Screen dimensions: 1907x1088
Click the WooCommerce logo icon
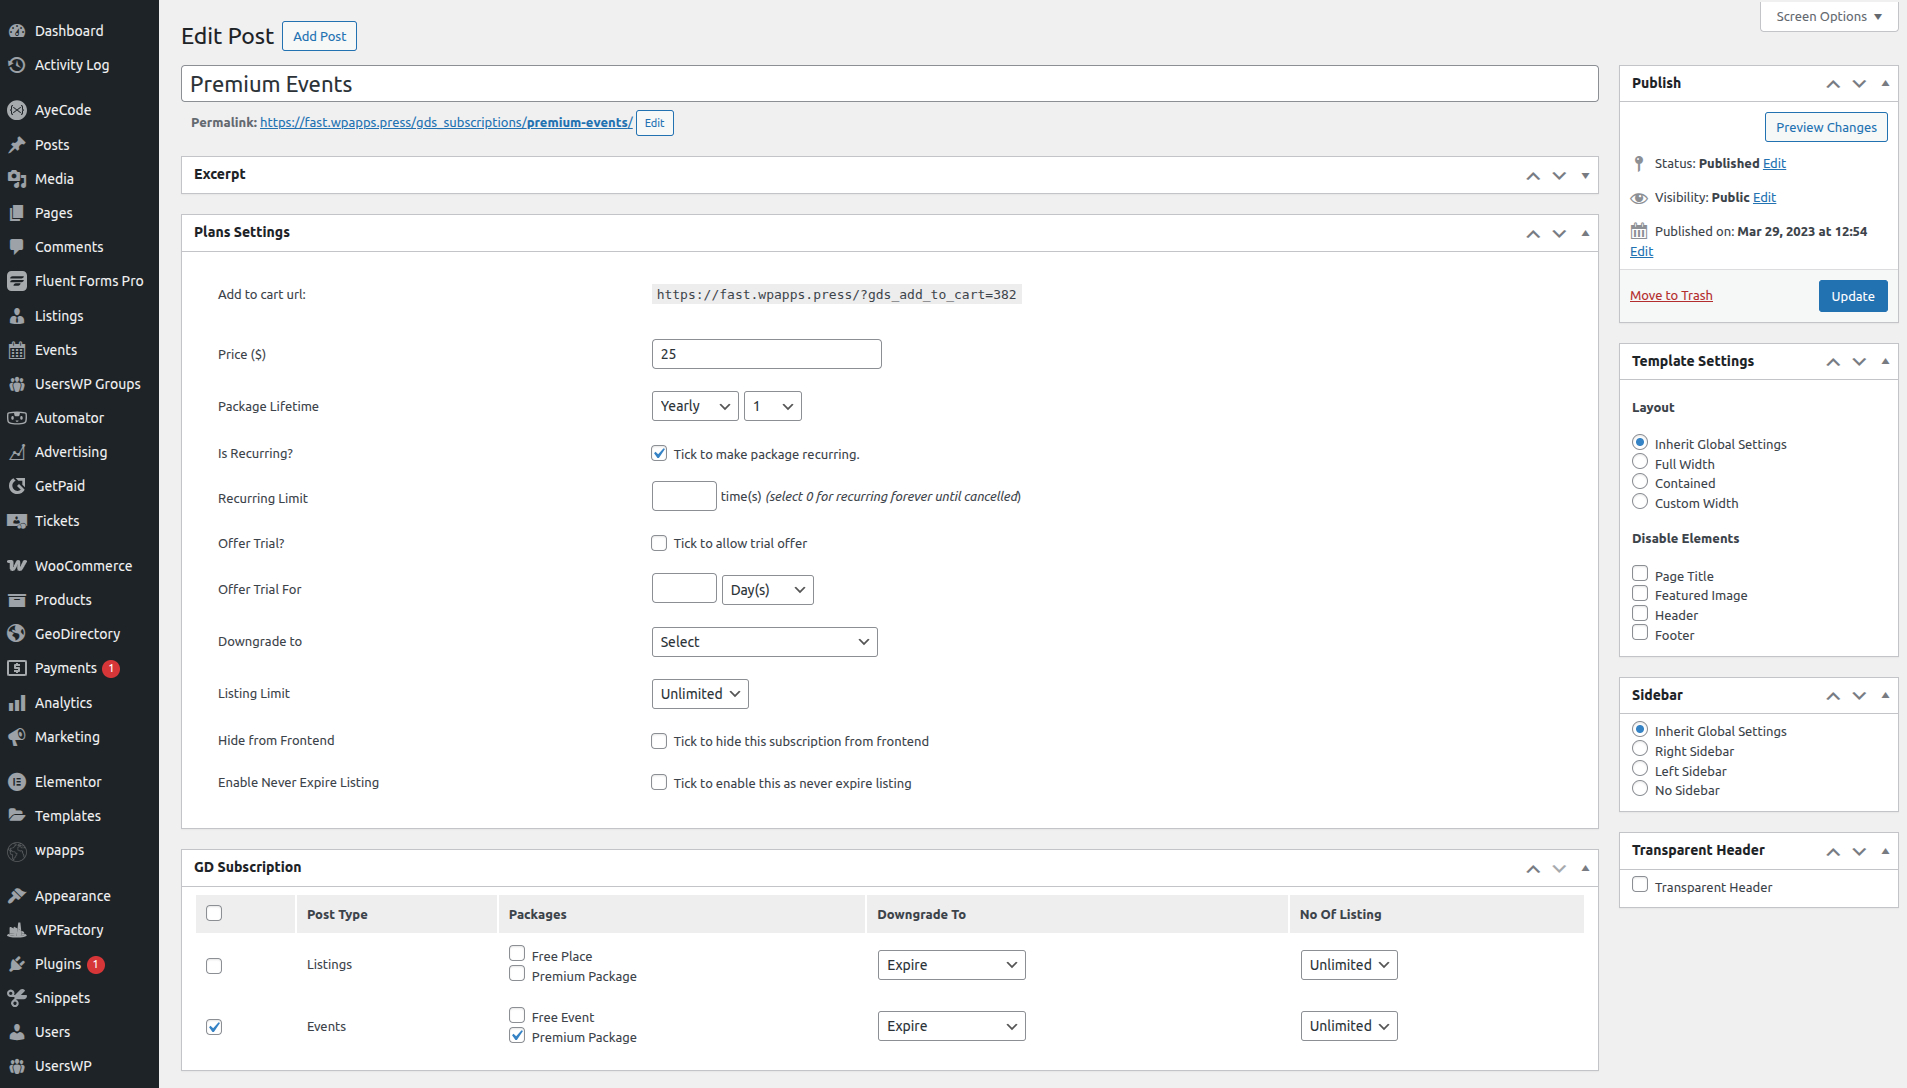pos(17,566)
